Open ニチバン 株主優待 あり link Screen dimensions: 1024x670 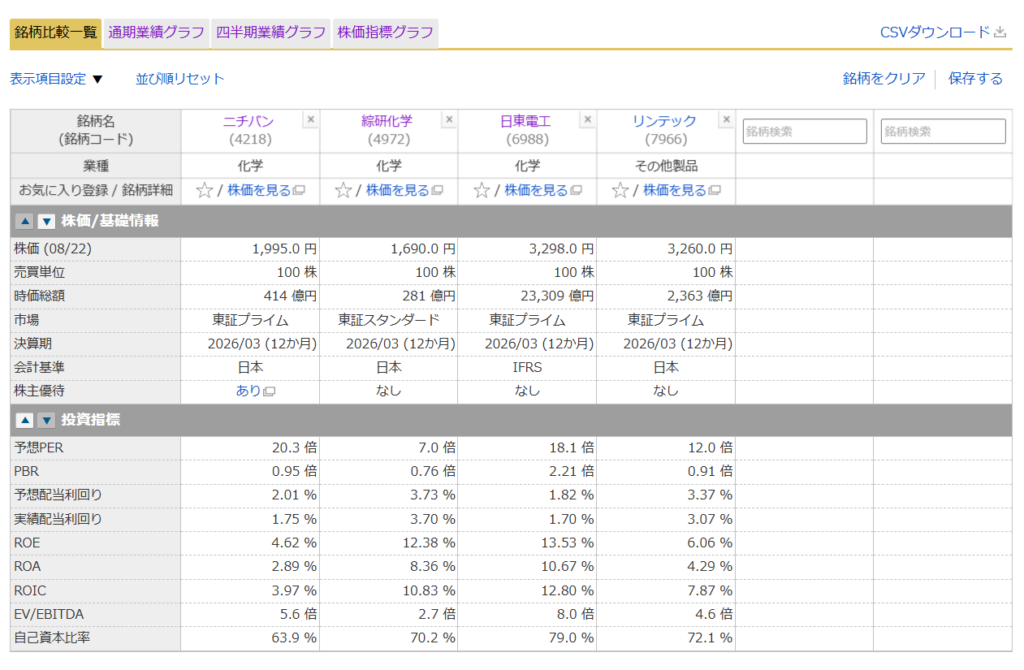(x=248, y=391)
